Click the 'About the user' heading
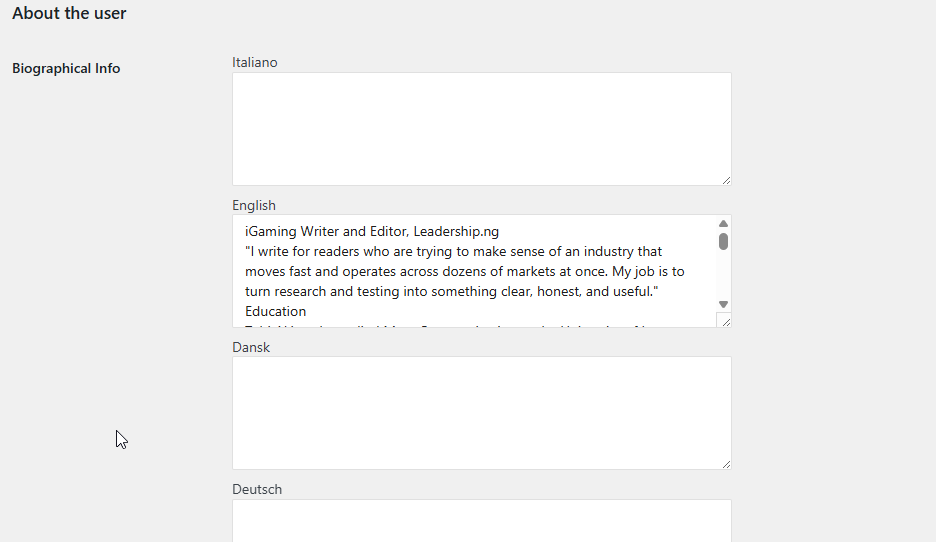936x542 pixels. pos(69,13)
